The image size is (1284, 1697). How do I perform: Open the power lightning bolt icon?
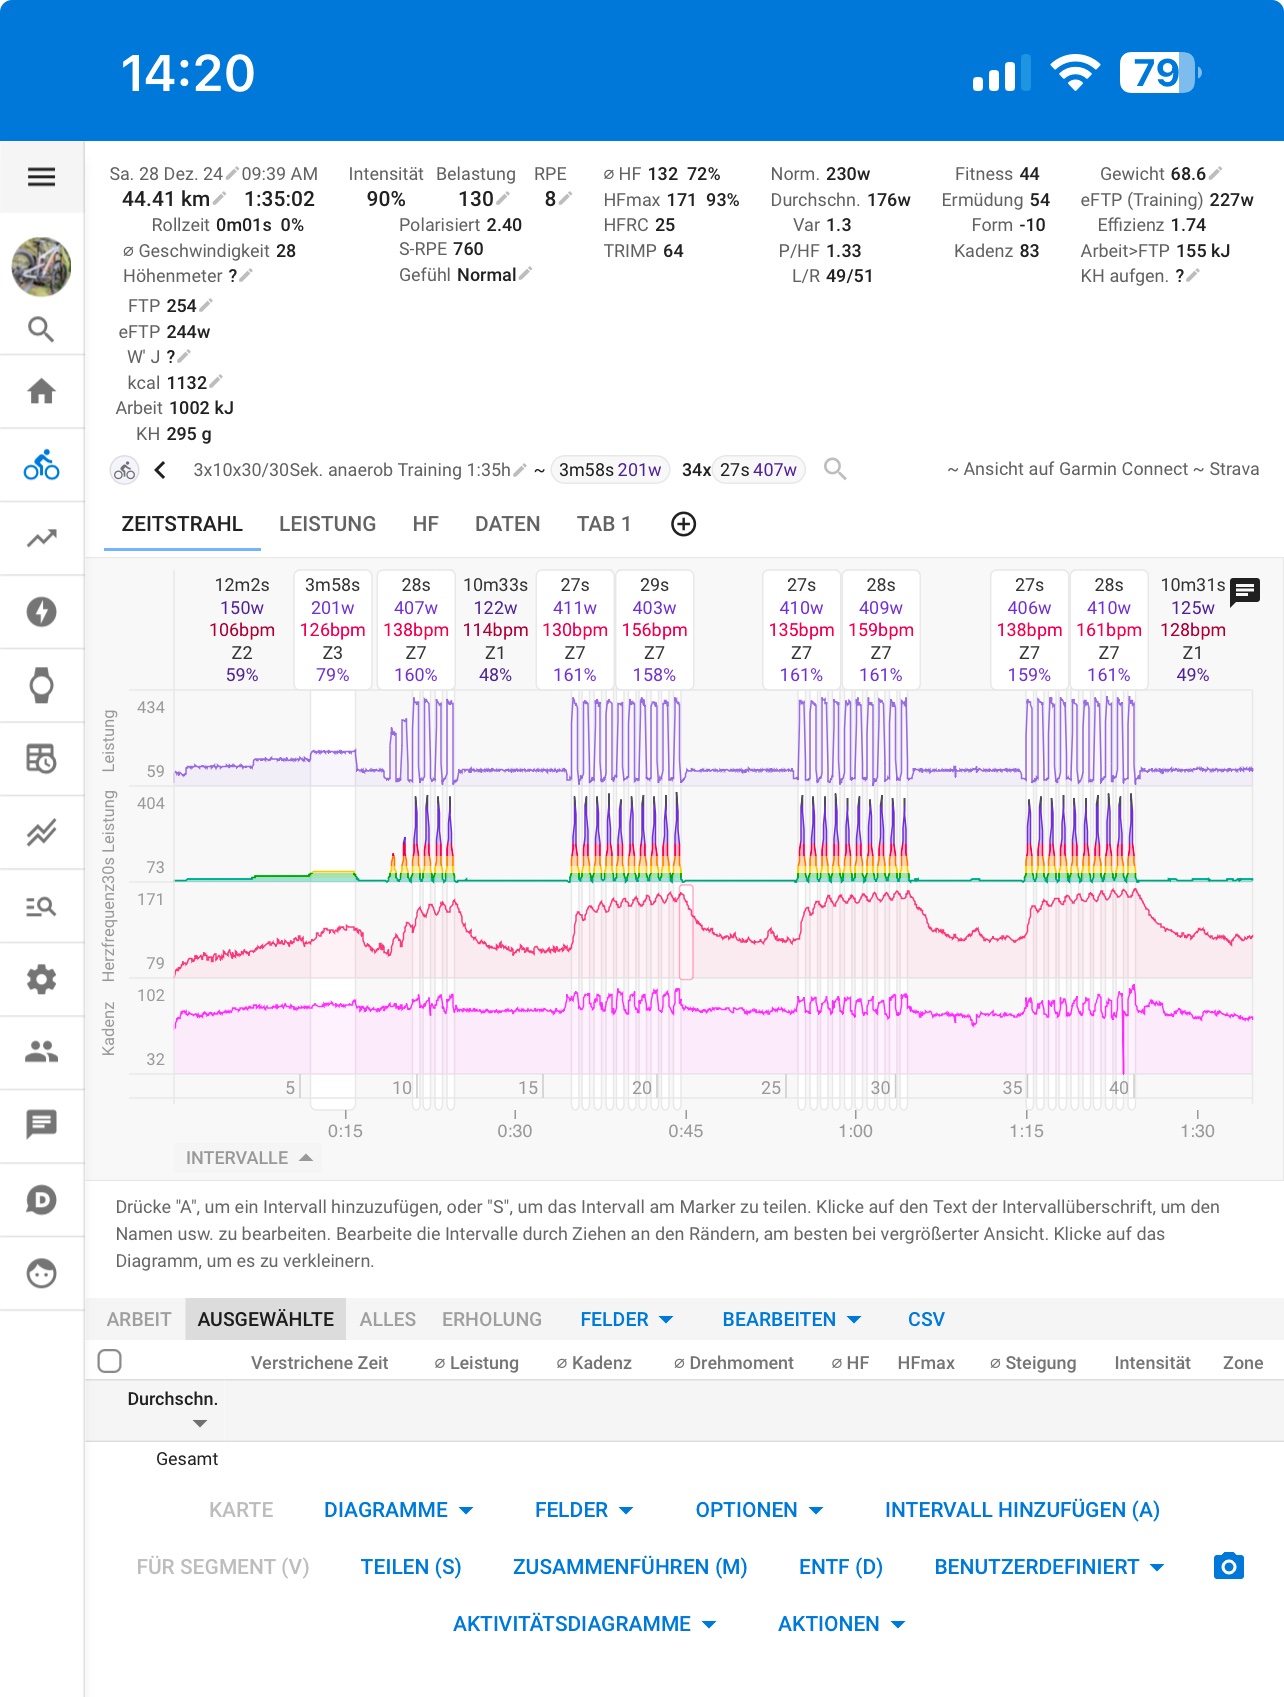[x=41, y=612]
